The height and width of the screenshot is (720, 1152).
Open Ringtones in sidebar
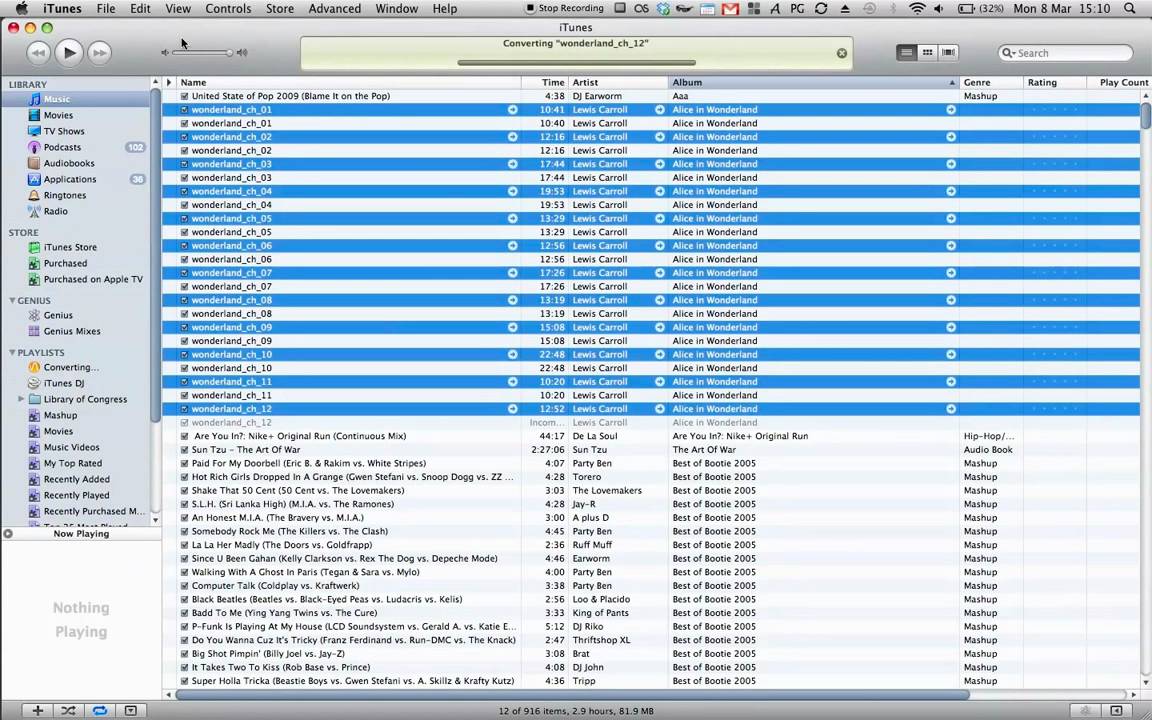click(x=65, y=195)
